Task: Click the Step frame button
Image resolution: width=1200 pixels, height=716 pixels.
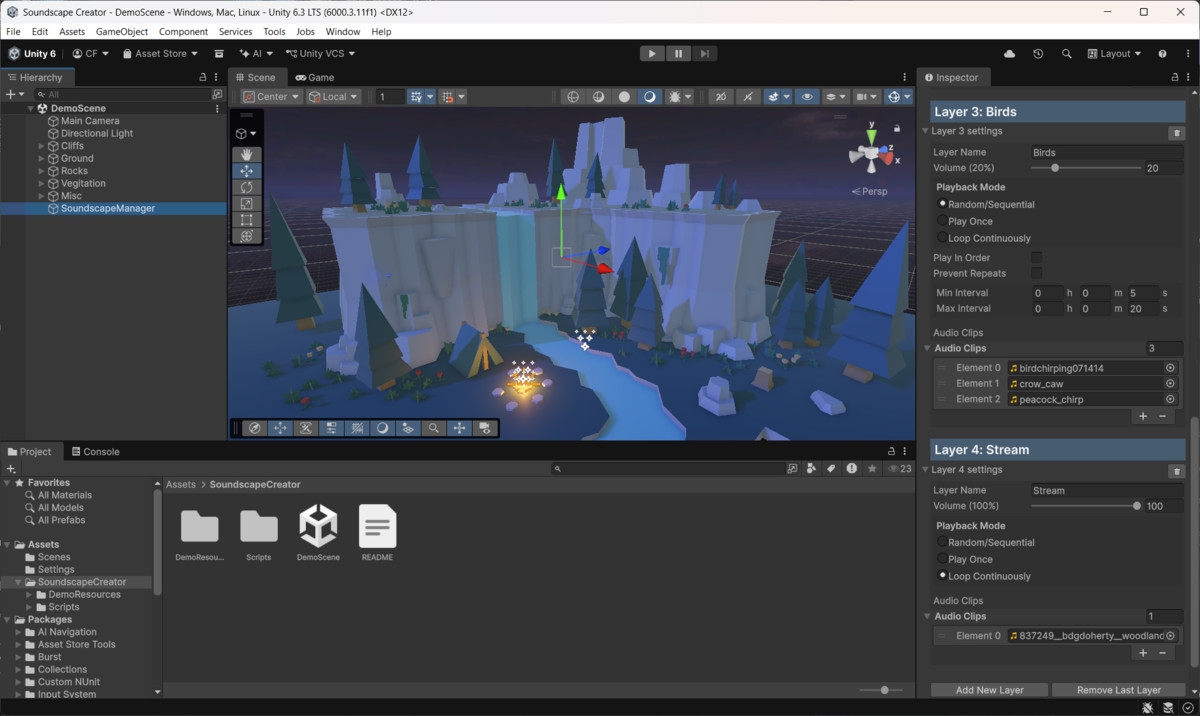Action: pos(704,54)
